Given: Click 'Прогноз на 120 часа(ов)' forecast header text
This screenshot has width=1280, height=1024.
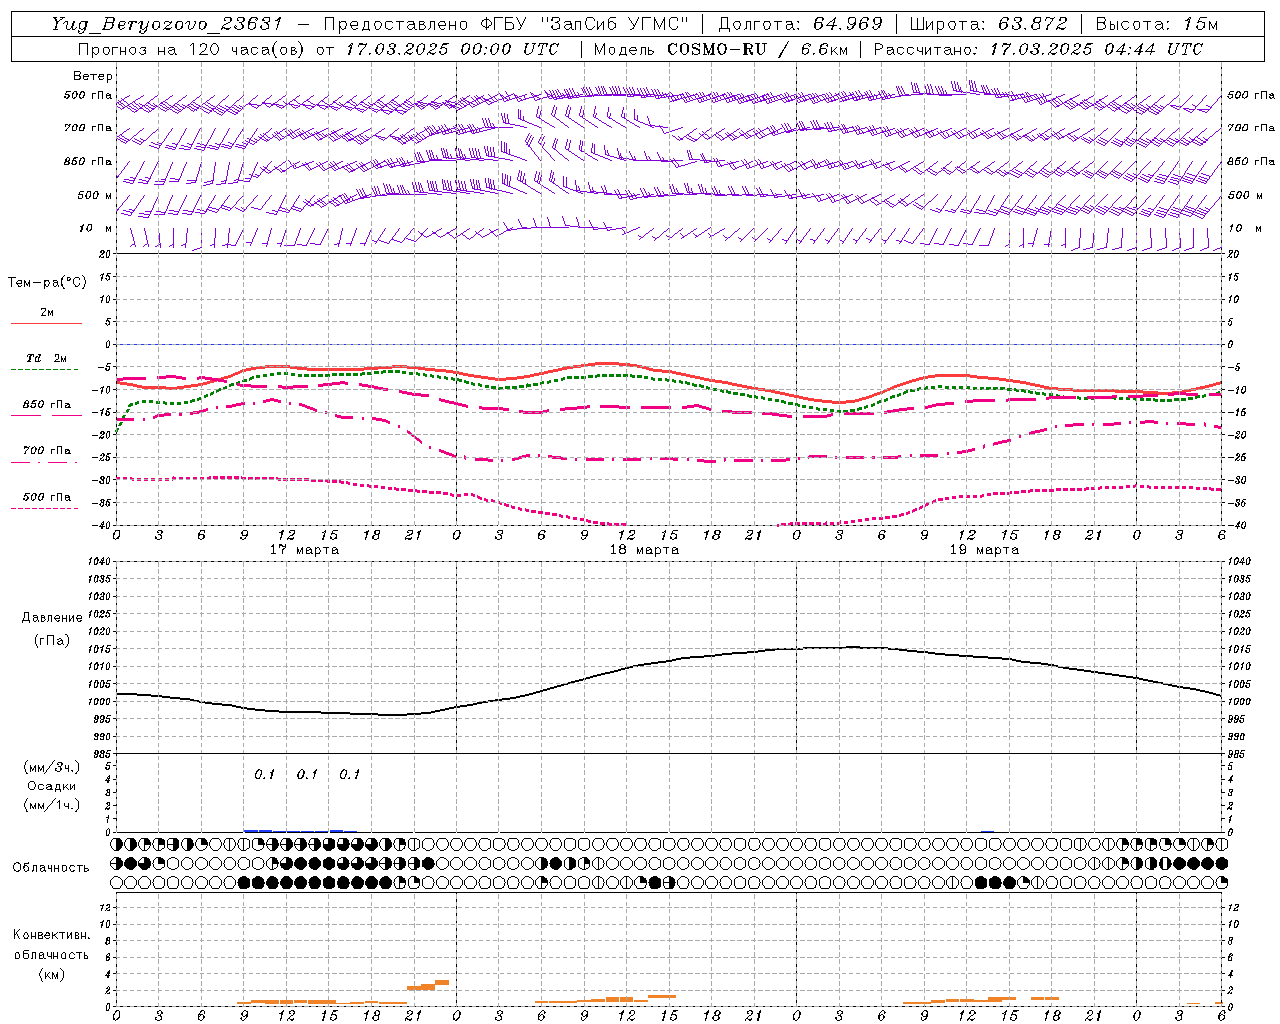Looking at the screenshot, I should click(x=191, y=49).
